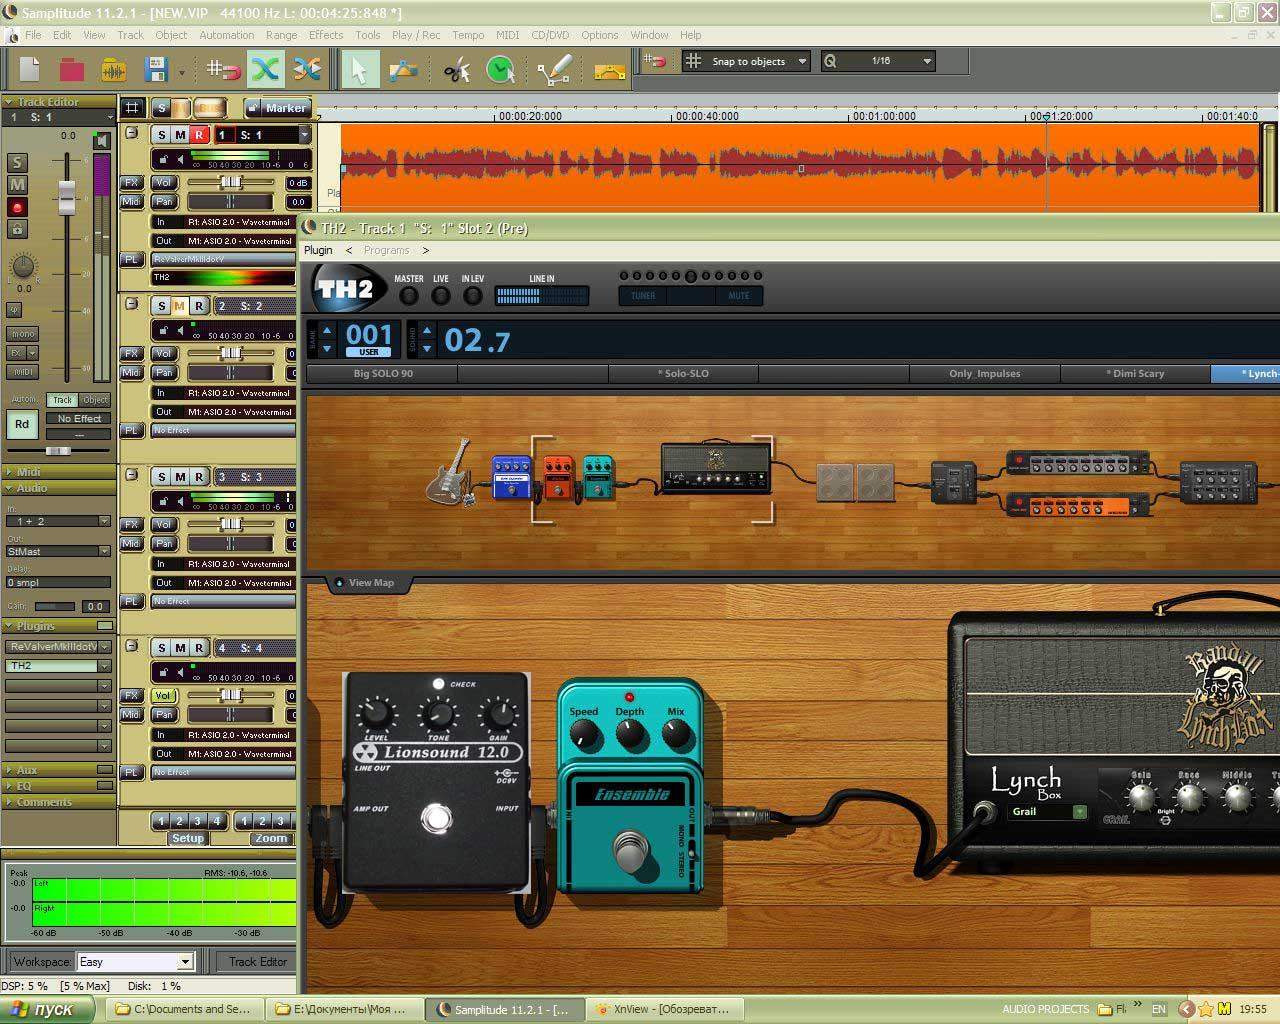Select the Dimi Scary preset tab
The width and height of the screenshot is (1280, 1024).
[x=1136, y=374]
